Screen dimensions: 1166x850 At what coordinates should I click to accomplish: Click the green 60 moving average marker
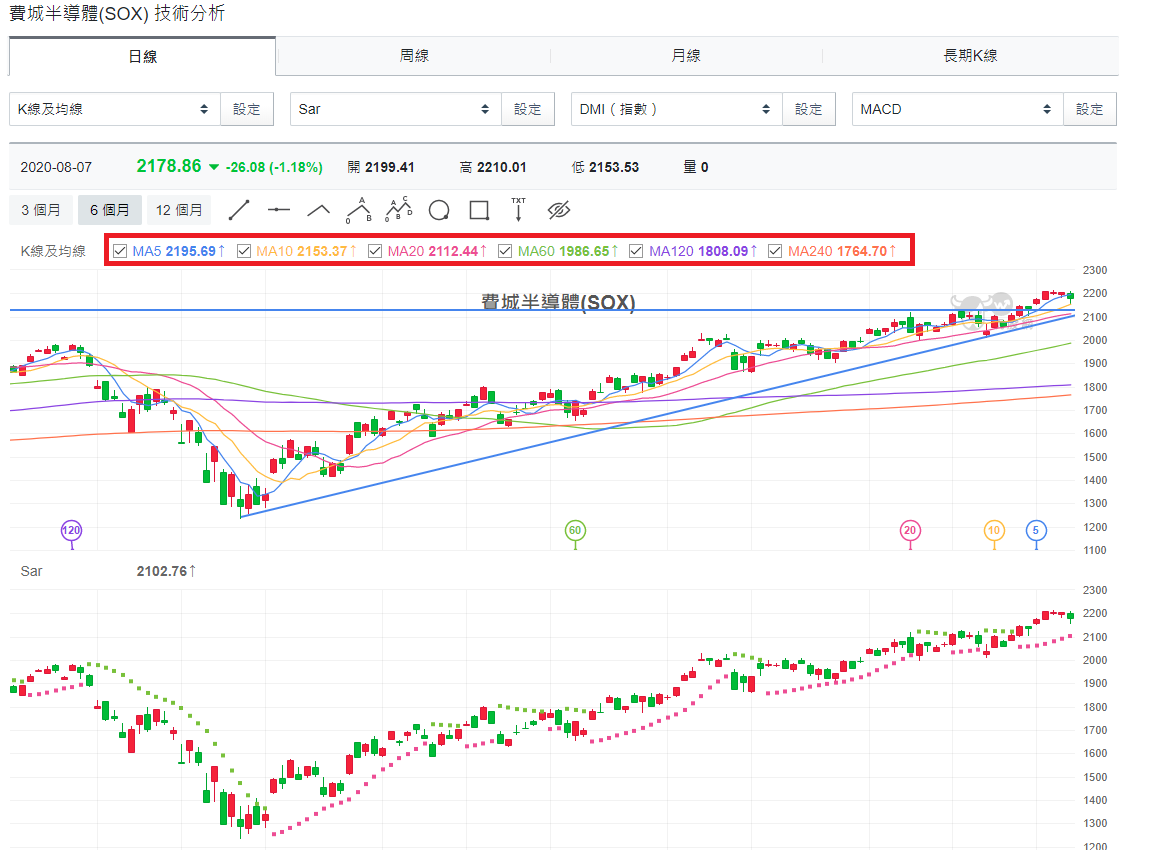pos(575,530)
